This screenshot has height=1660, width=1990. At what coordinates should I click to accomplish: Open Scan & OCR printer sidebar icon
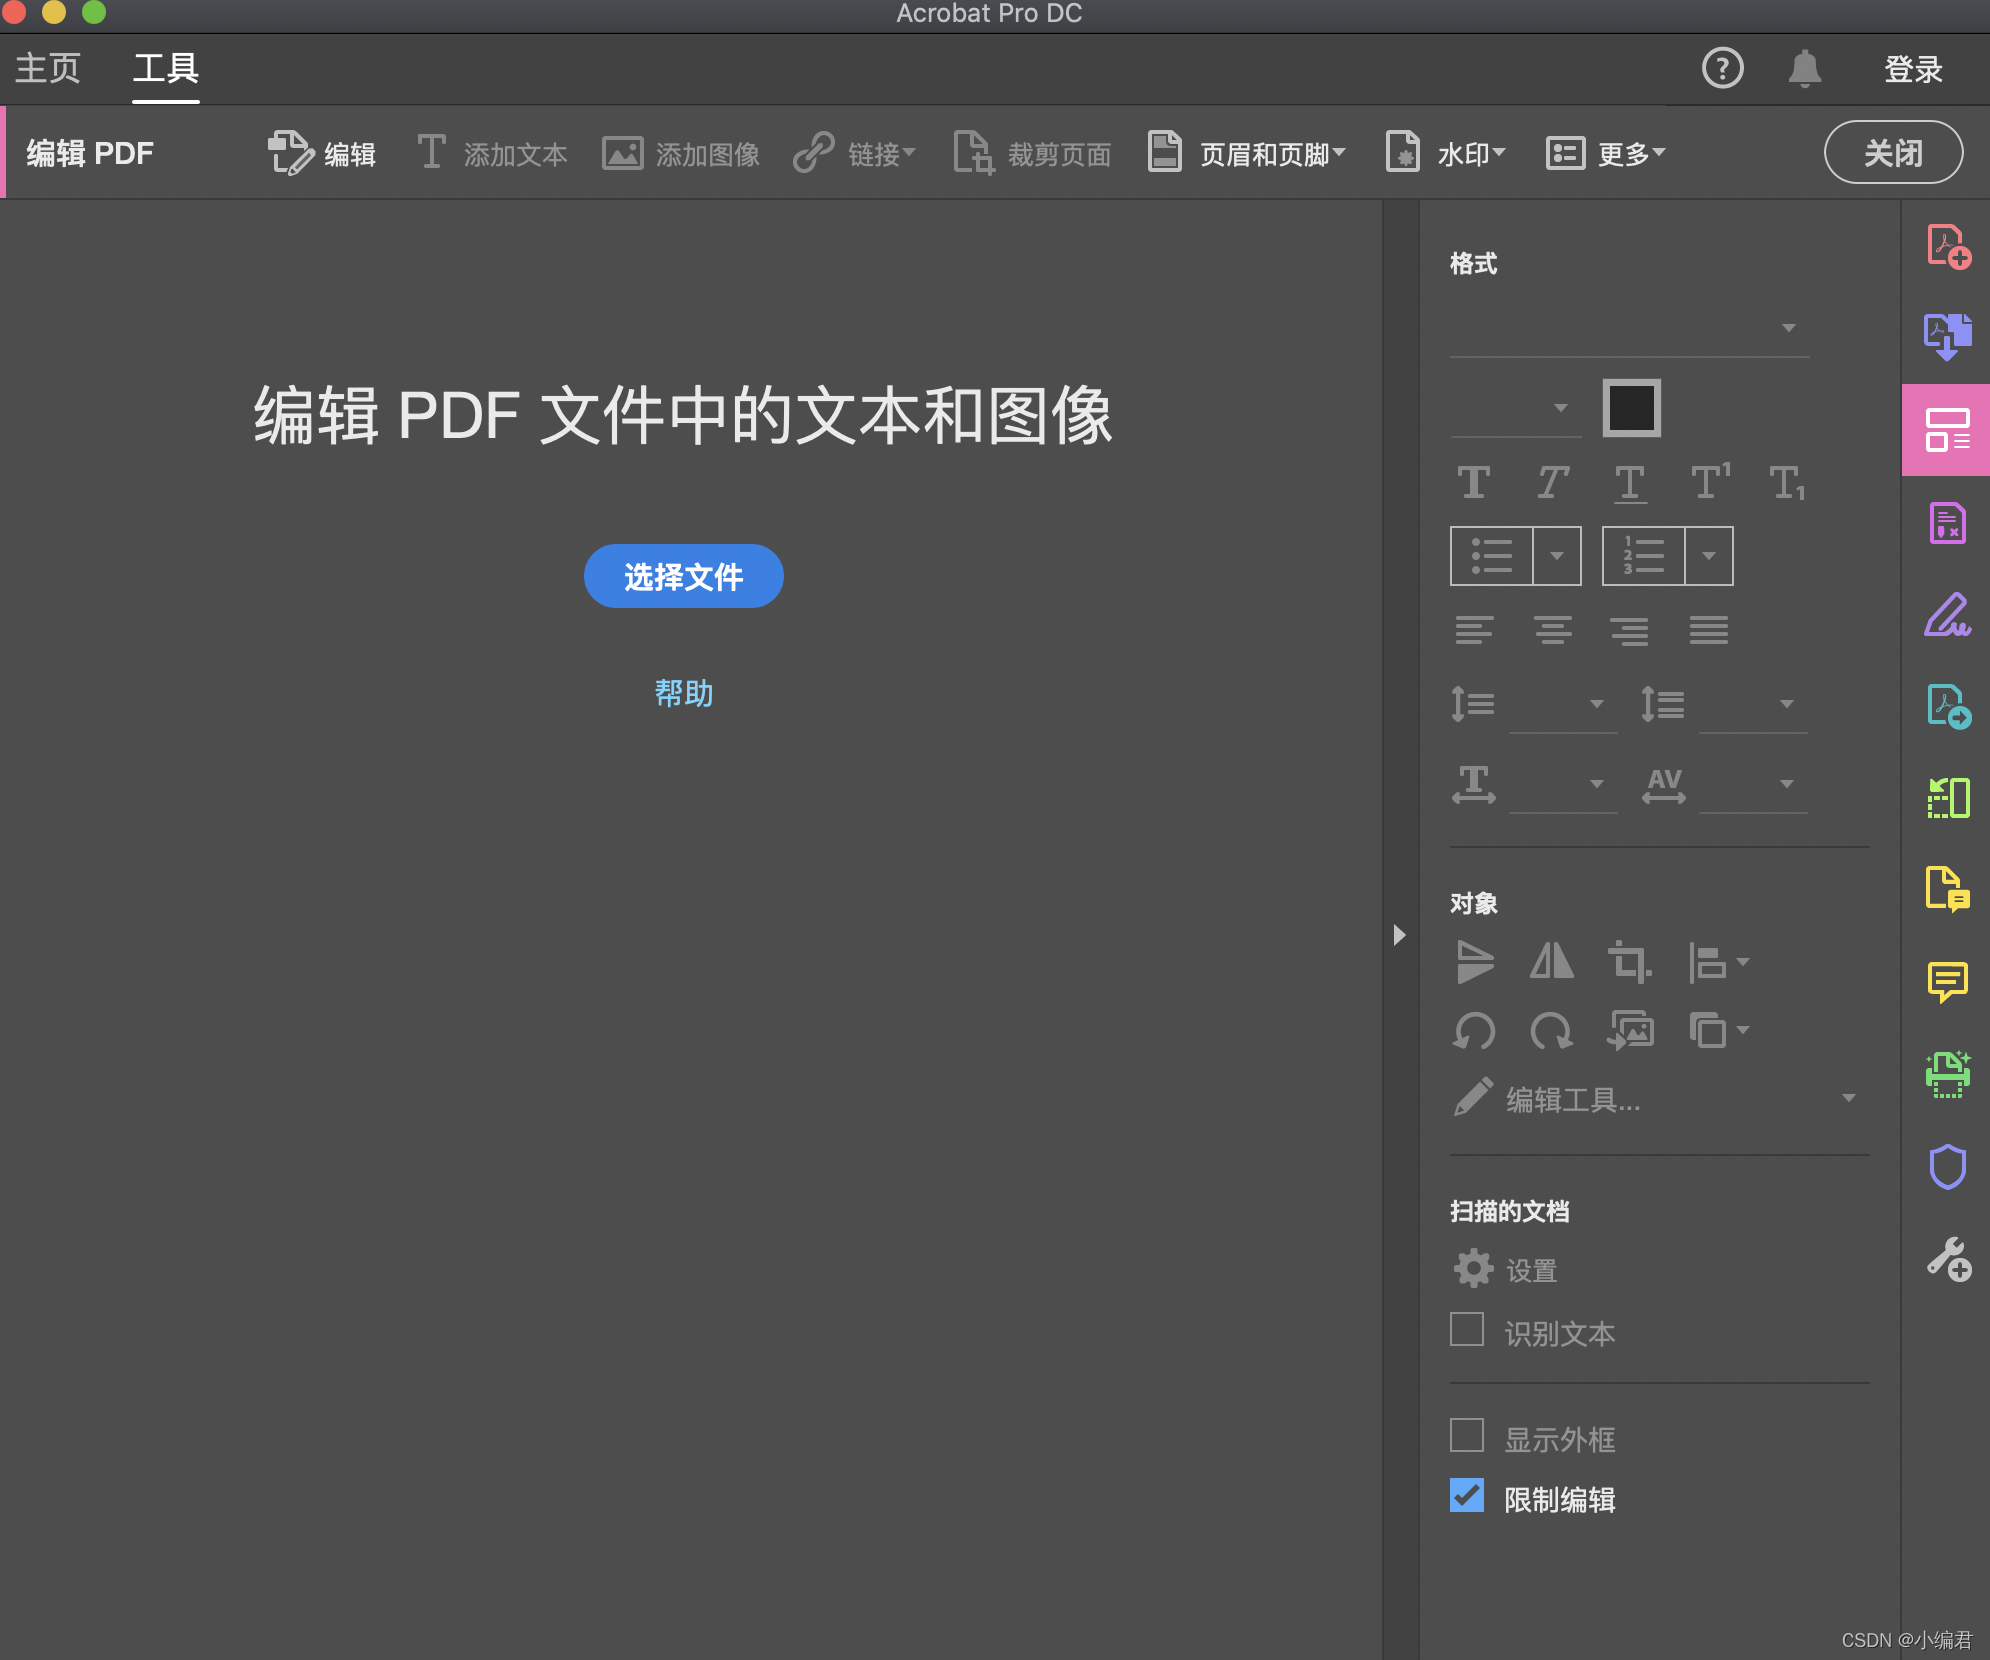pyautogui.click(x=1948, y=1075)
